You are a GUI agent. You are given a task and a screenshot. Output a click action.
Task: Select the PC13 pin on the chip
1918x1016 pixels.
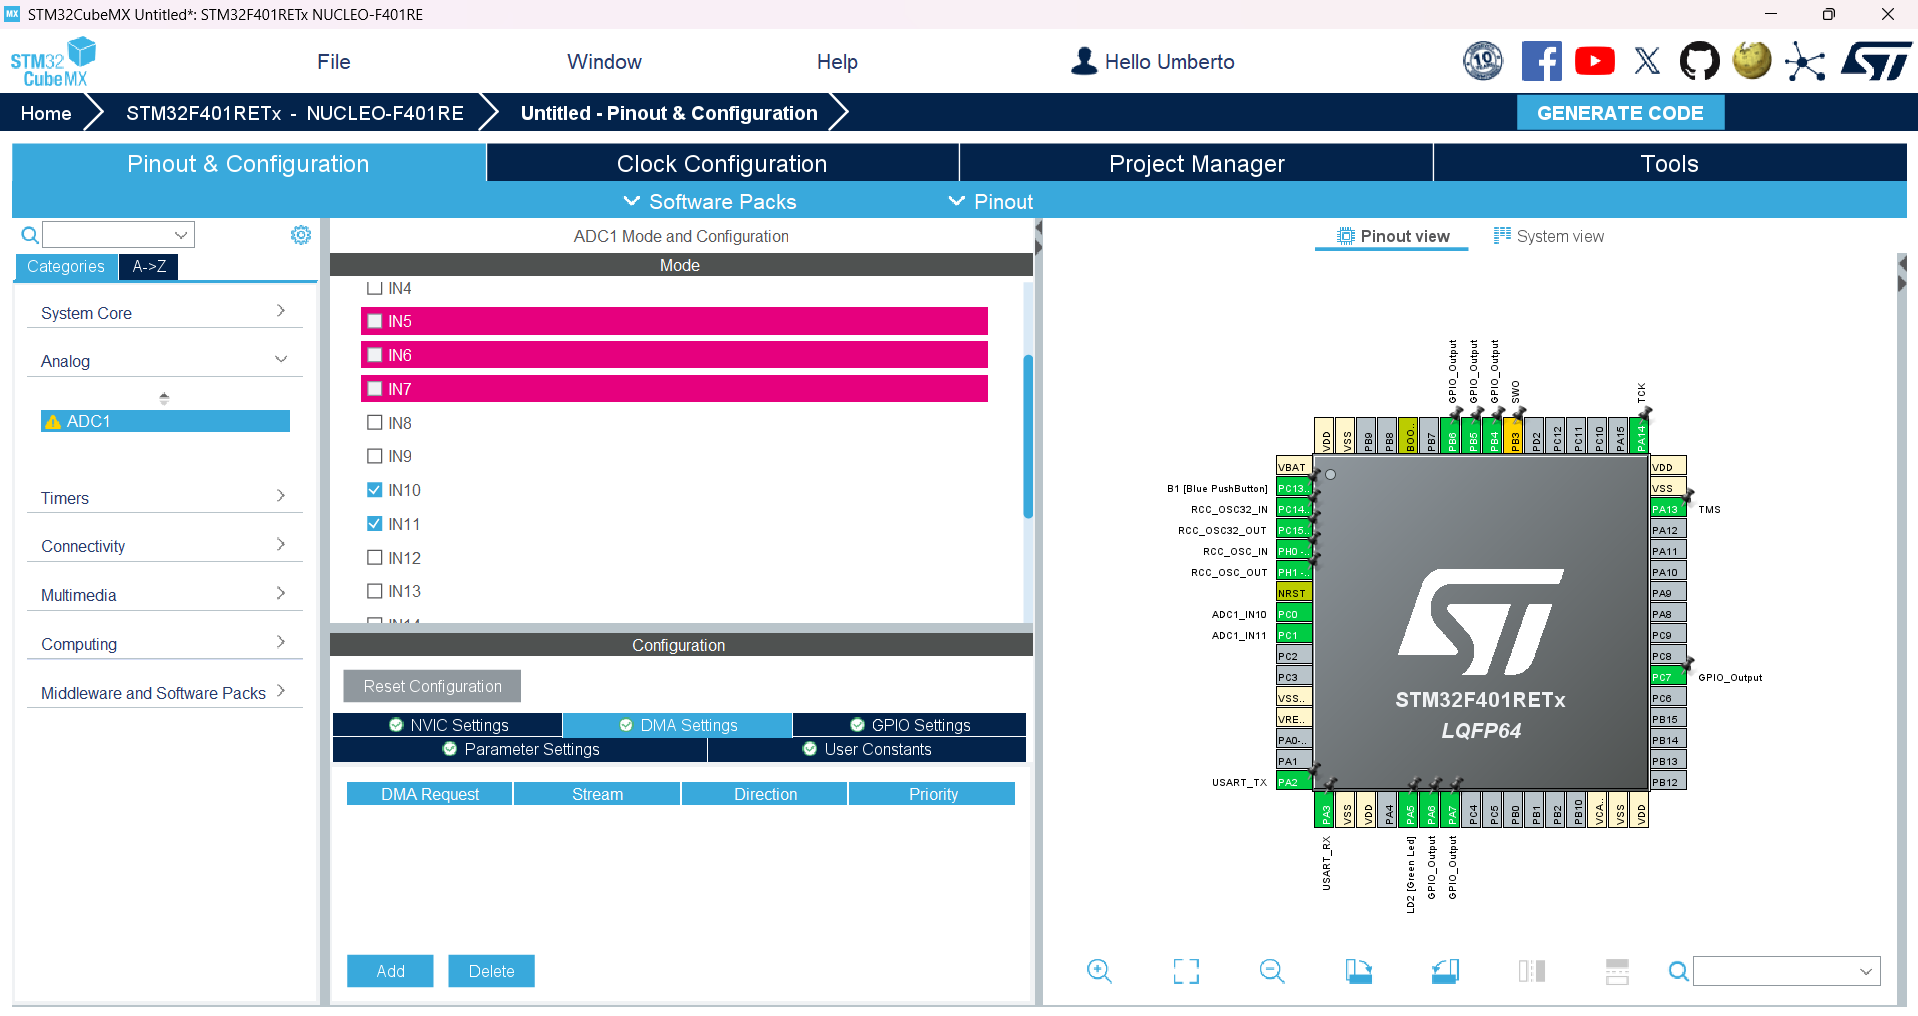[x=1294, y=488]
